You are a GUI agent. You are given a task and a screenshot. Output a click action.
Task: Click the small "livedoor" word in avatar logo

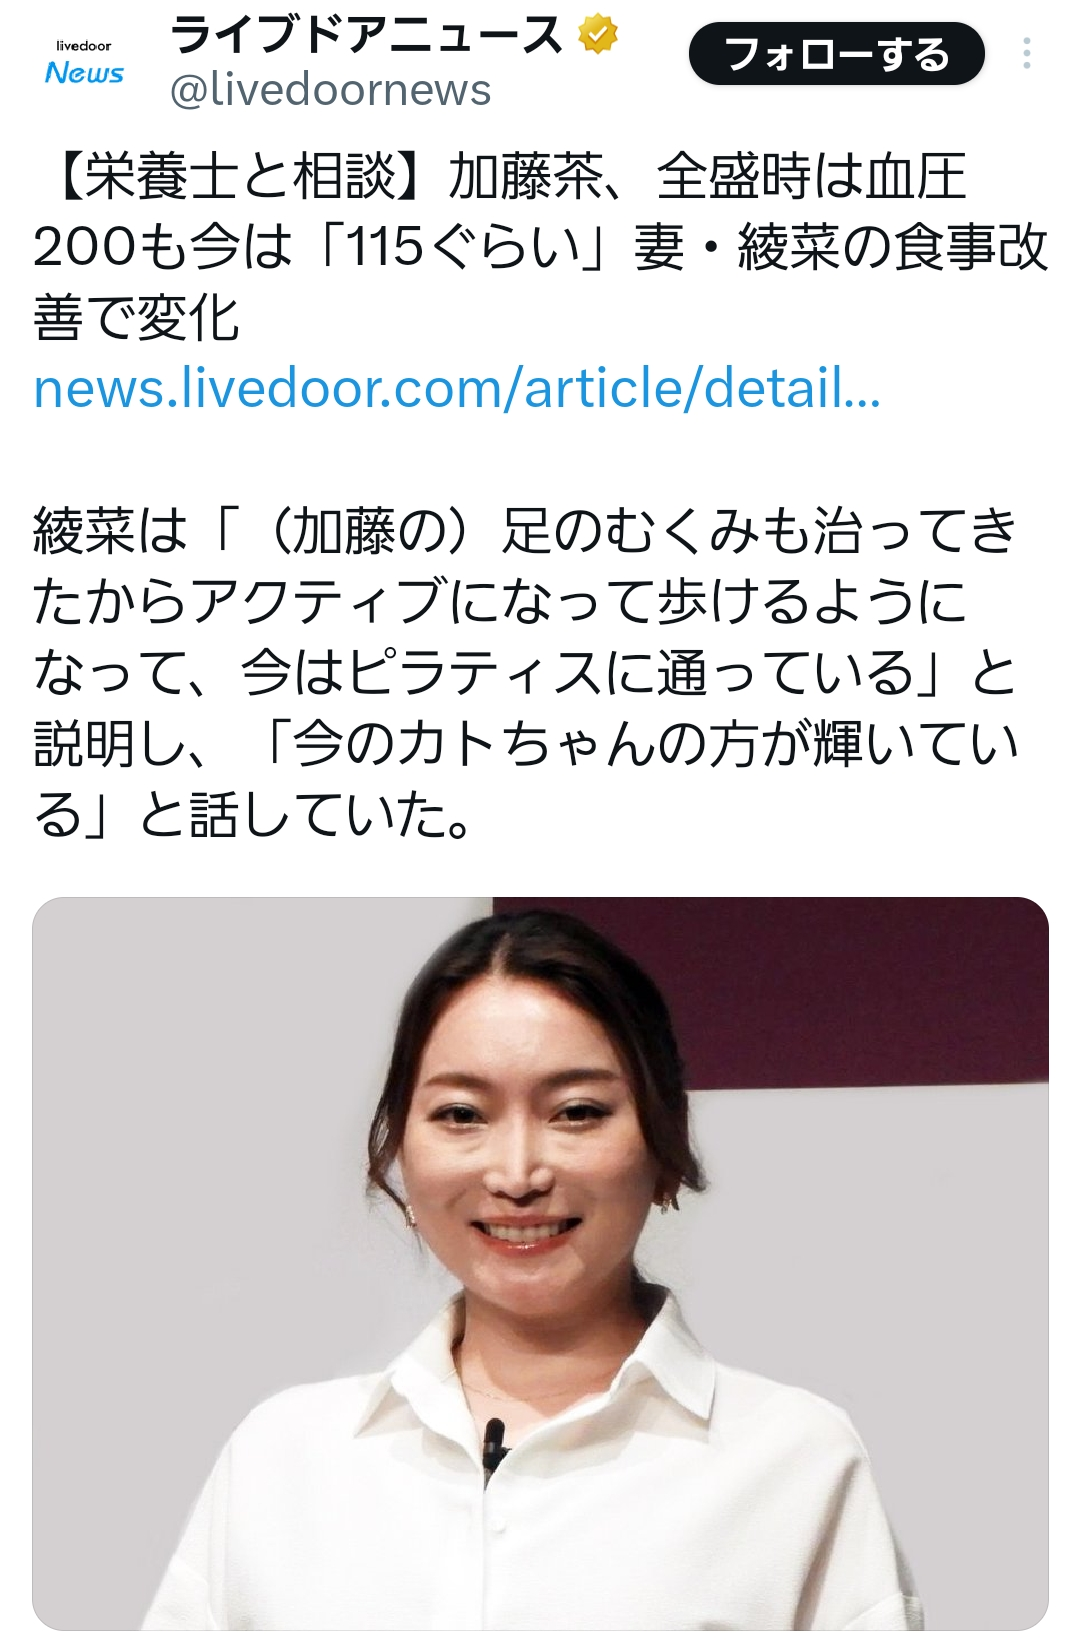click(x=84, y=46)
